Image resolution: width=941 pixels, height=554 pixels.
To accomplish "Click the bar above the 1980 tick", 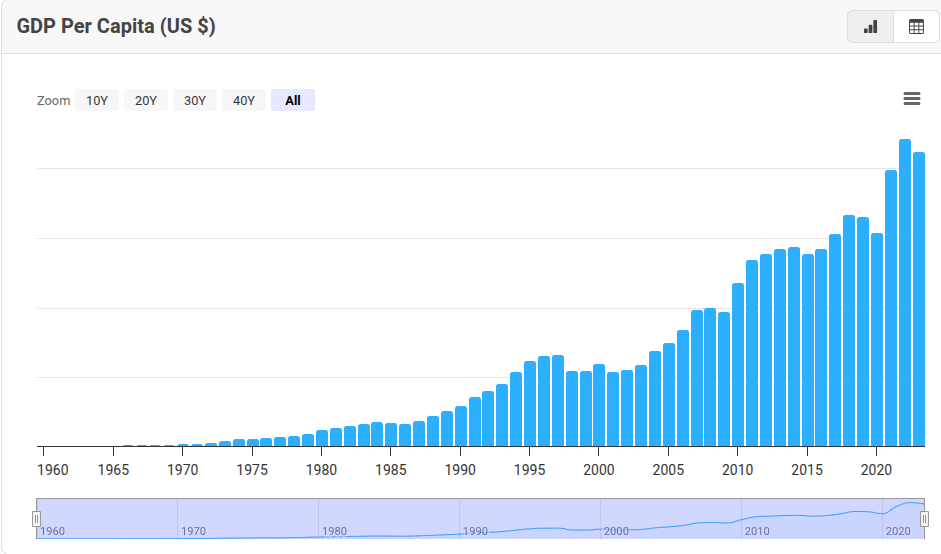I will pyautogui.click(x=322, y=438).
